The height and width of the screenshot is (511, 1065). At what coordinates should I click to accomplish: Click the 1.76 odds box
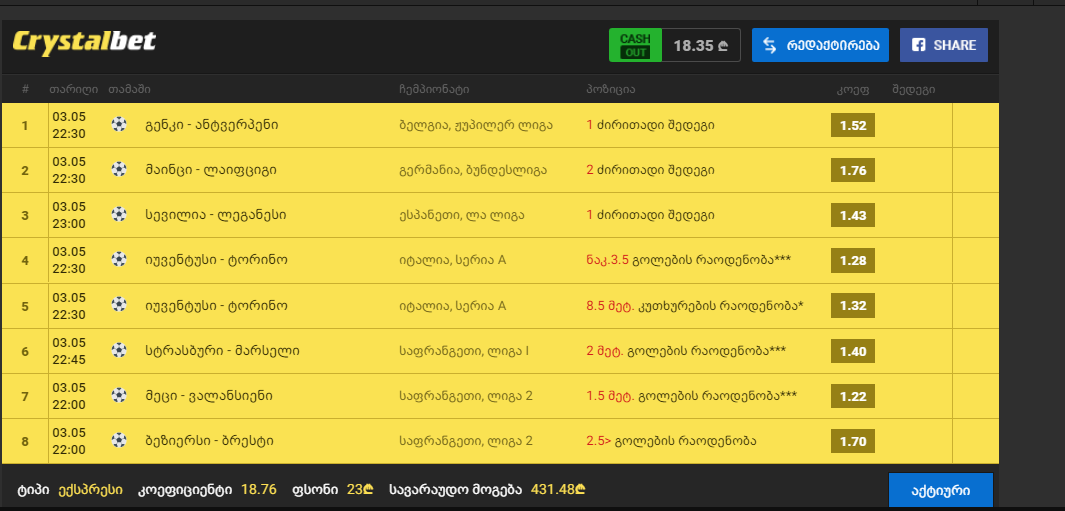852,171
